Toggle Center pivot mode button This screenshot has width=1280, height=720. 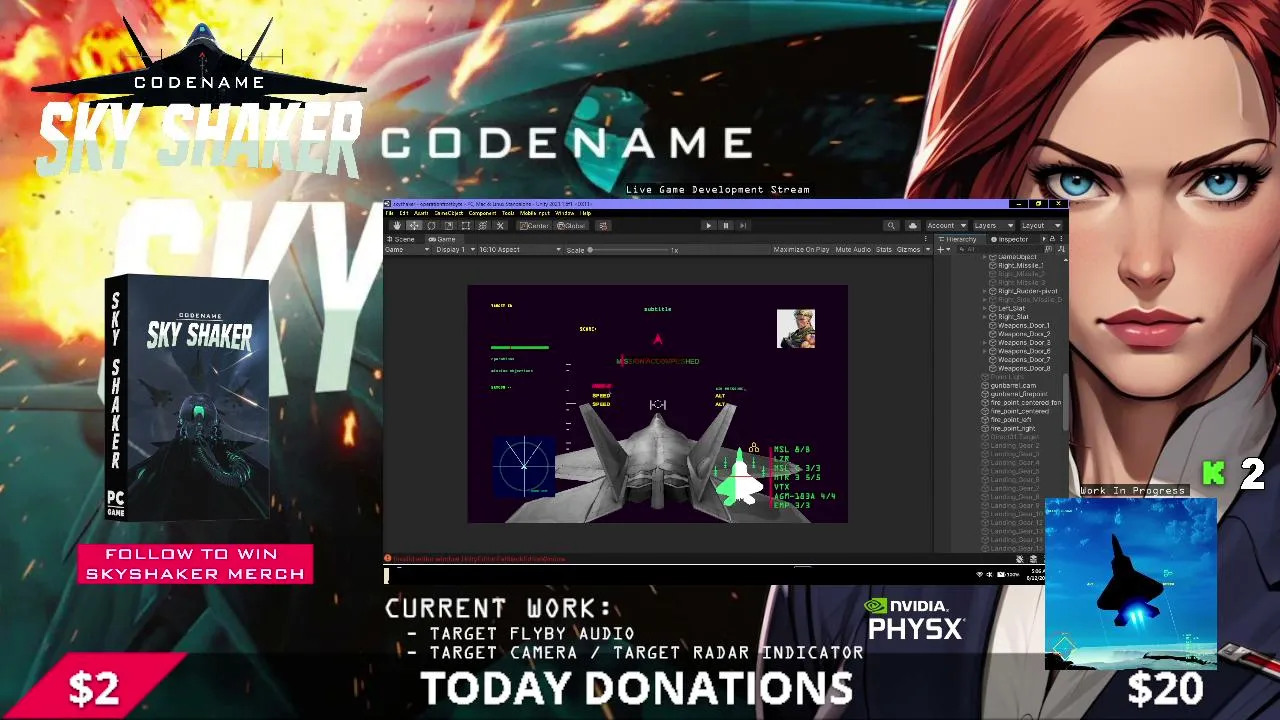pos(535,225)
